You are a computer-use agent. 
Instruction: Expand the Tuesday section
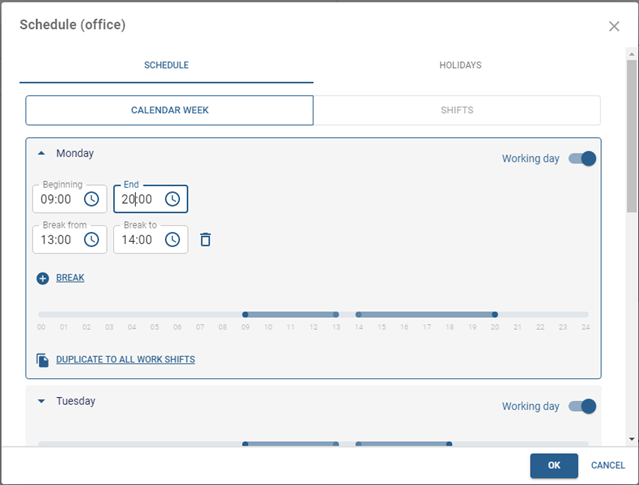point(42,402)
